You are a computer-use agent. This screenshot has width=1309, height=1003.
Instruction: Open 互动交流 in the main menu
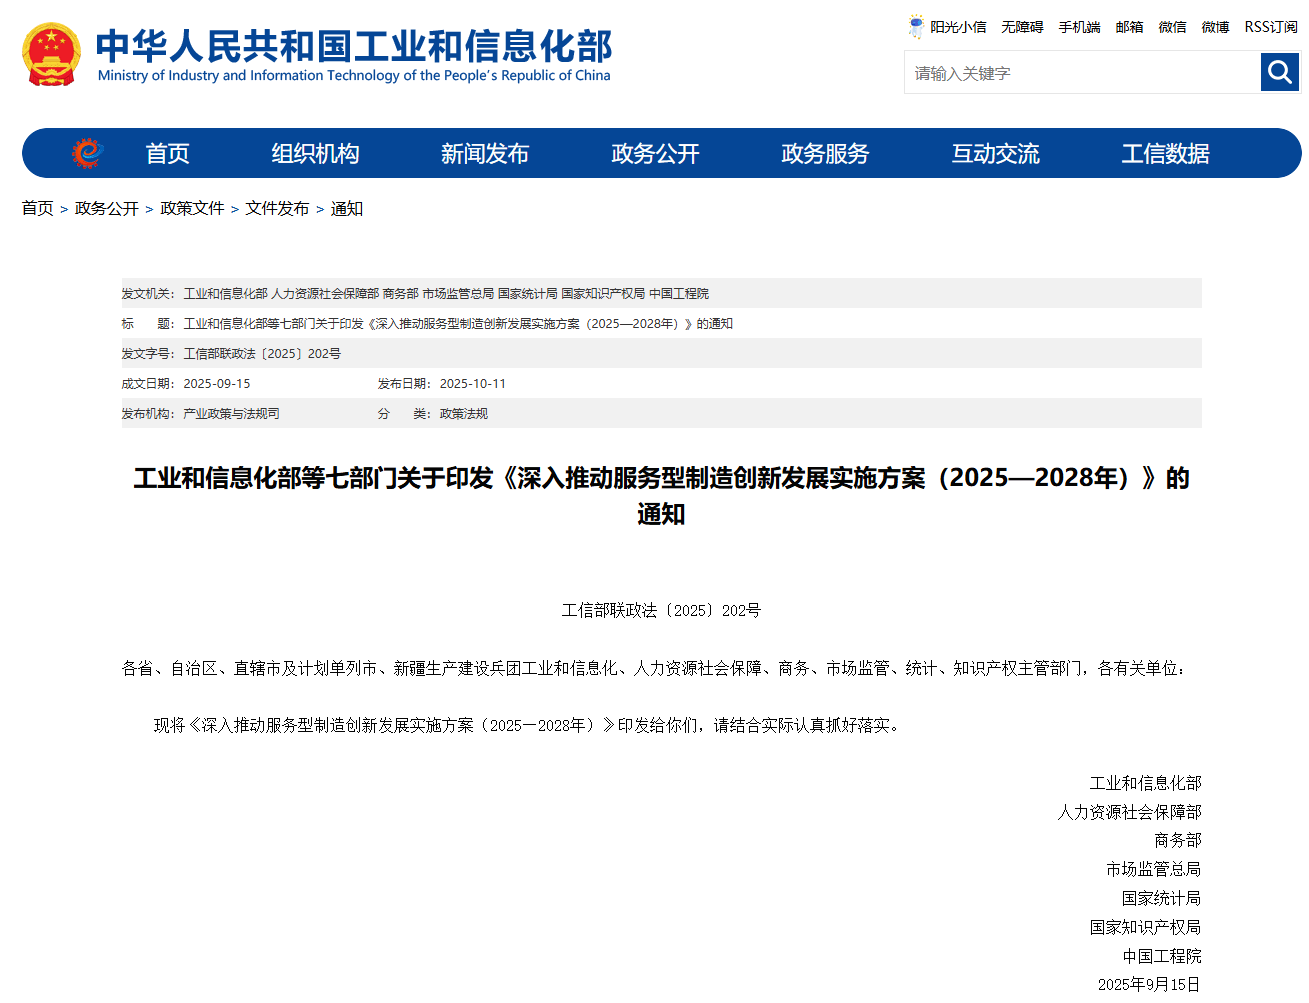[995, 154]
